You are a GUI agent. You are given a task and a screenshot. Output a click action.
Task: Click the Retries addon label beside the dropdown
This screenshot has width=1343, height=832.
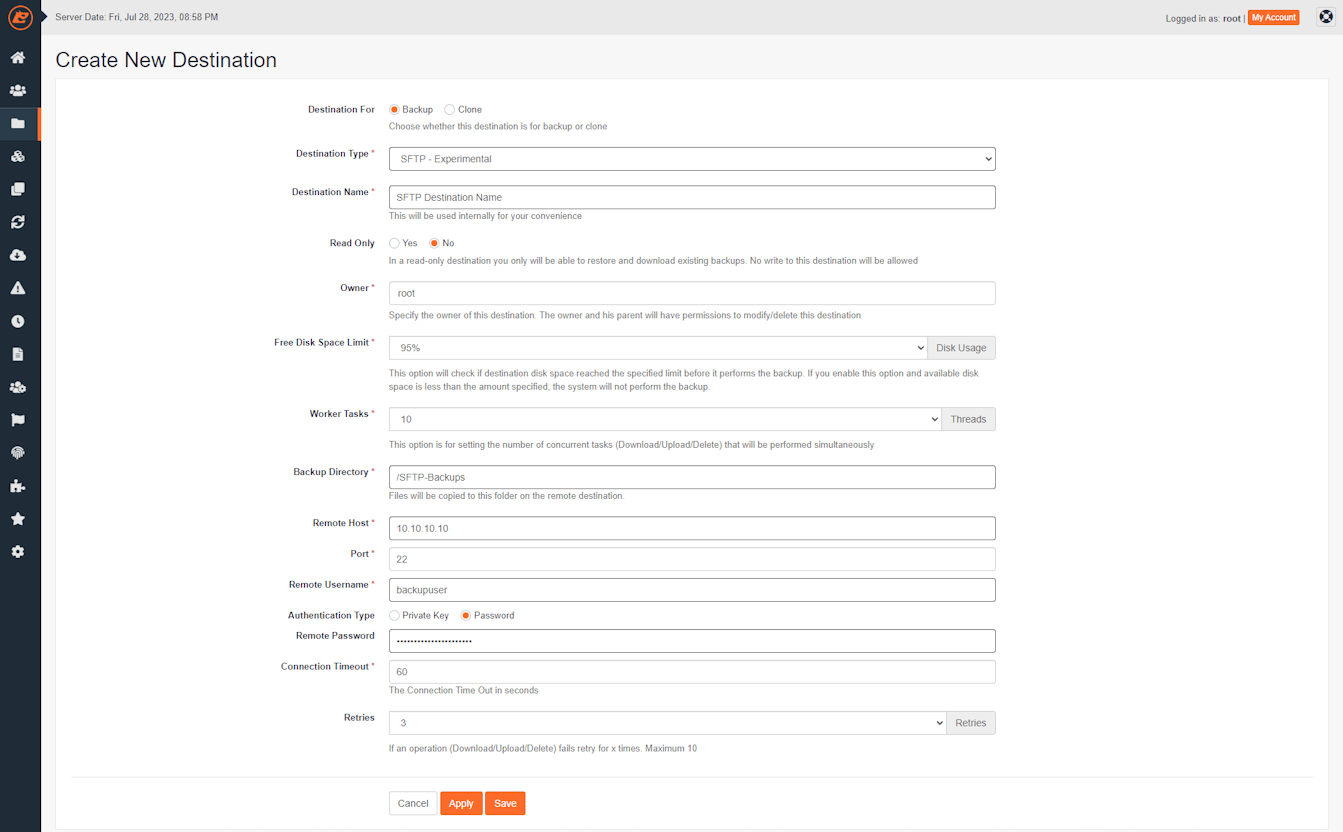970,723
